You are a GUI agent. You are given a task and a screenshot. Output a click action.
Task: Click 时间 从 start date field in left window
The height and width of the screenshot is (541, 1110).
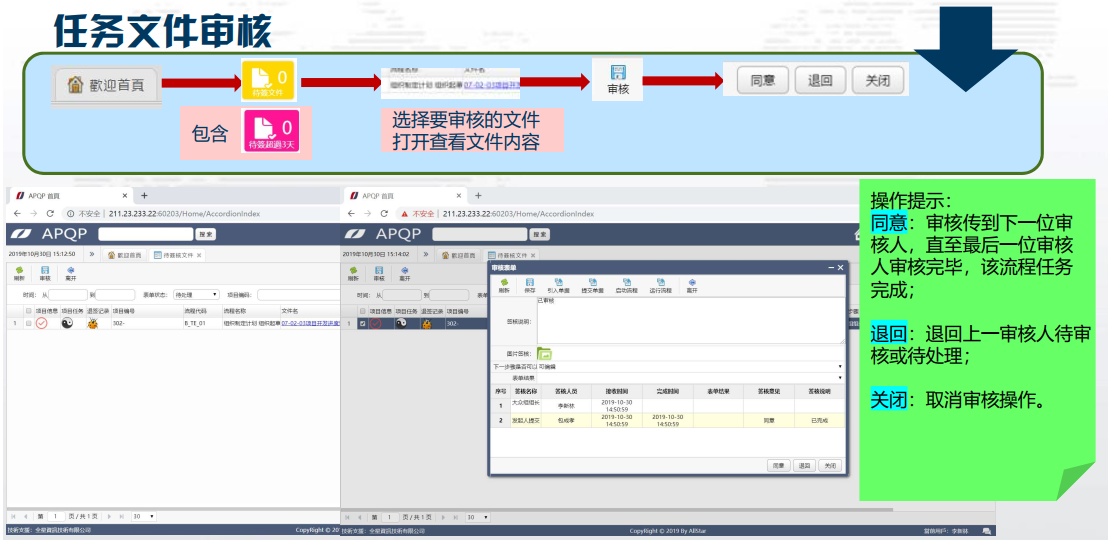pos(67,295)
